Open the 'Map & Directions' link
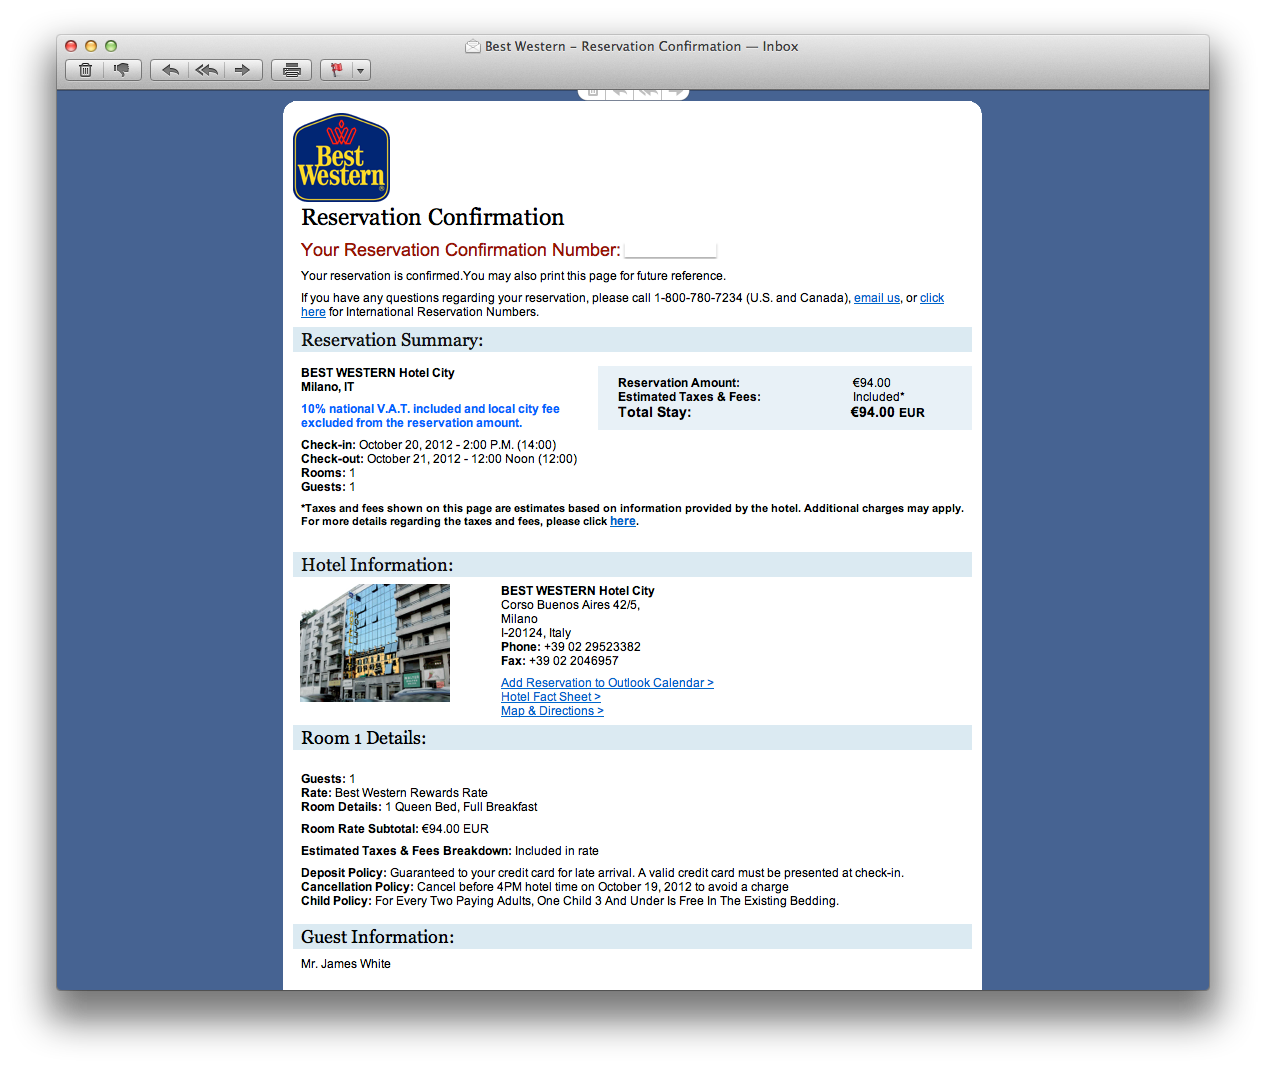This screenshot has height=1069, width=1266. click(x=552, y=711)
